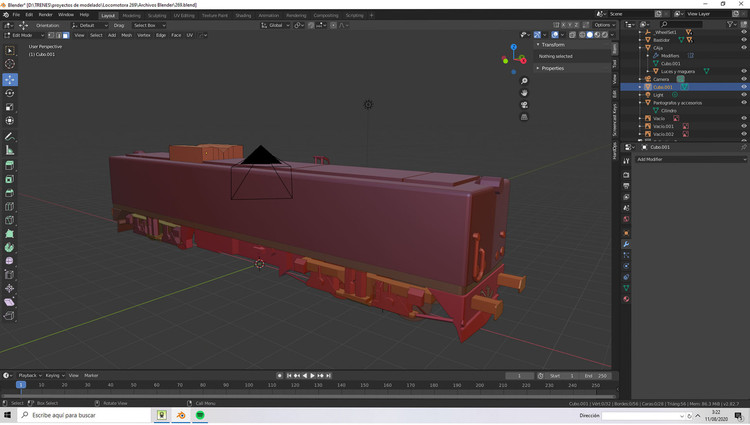Open the Render menu
Image resolution: width=750 pixels, height=425 pixels.
[45, 15]
